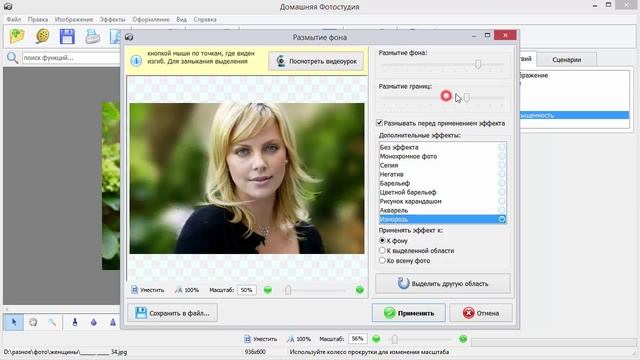The width and height of the screenshot is (640, 360).
Task: Select the К фону radio option
Action: [382, 241]
